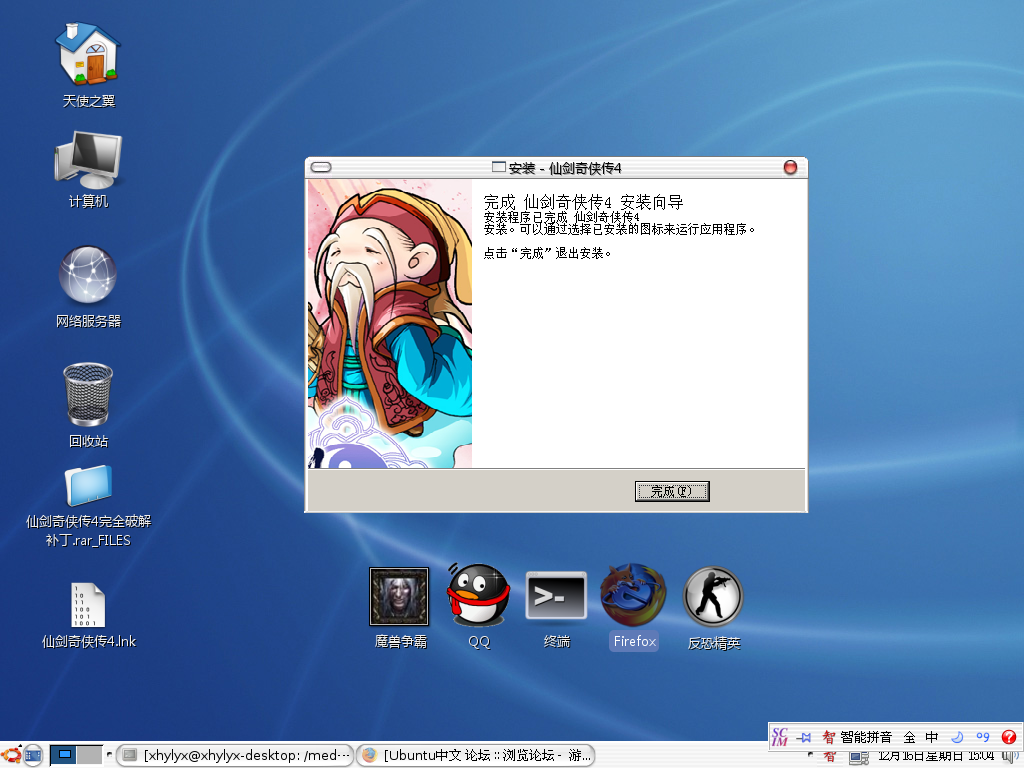Click the red 智 SCIM tray icon

tap(829, 756)
